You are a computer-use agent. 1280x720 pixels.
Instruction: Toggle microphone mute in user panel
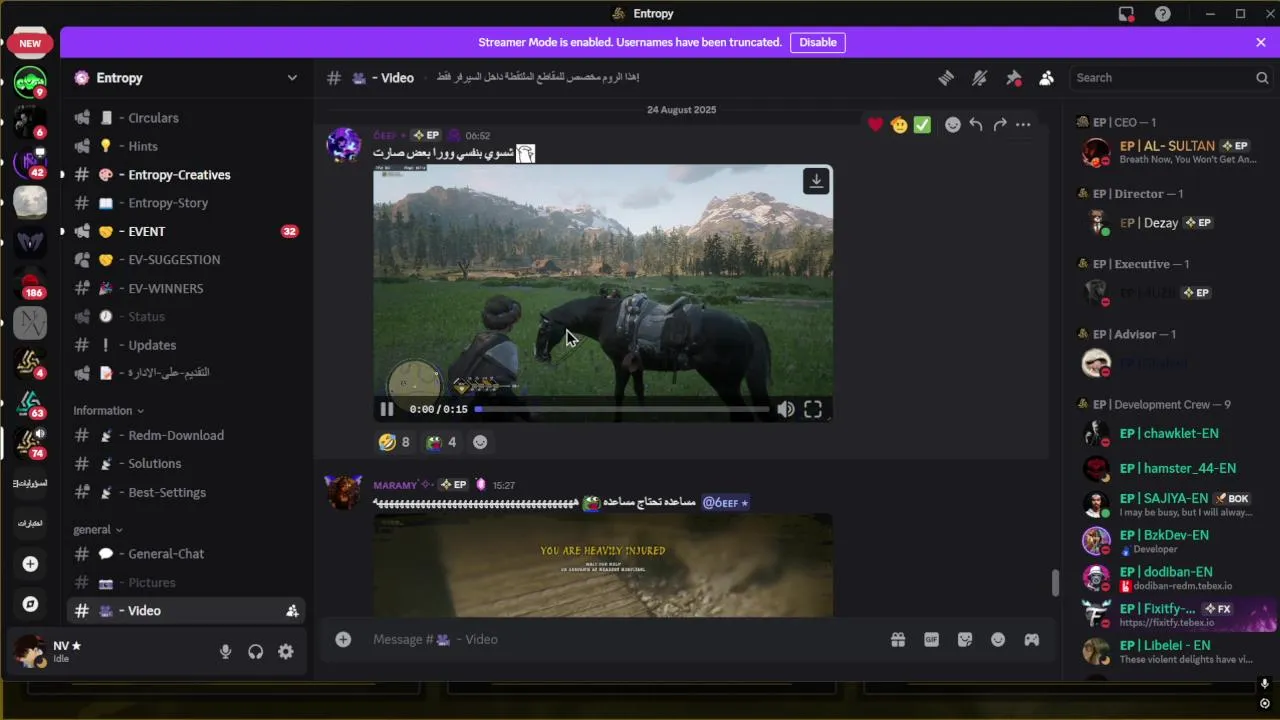tap(225, 651)
